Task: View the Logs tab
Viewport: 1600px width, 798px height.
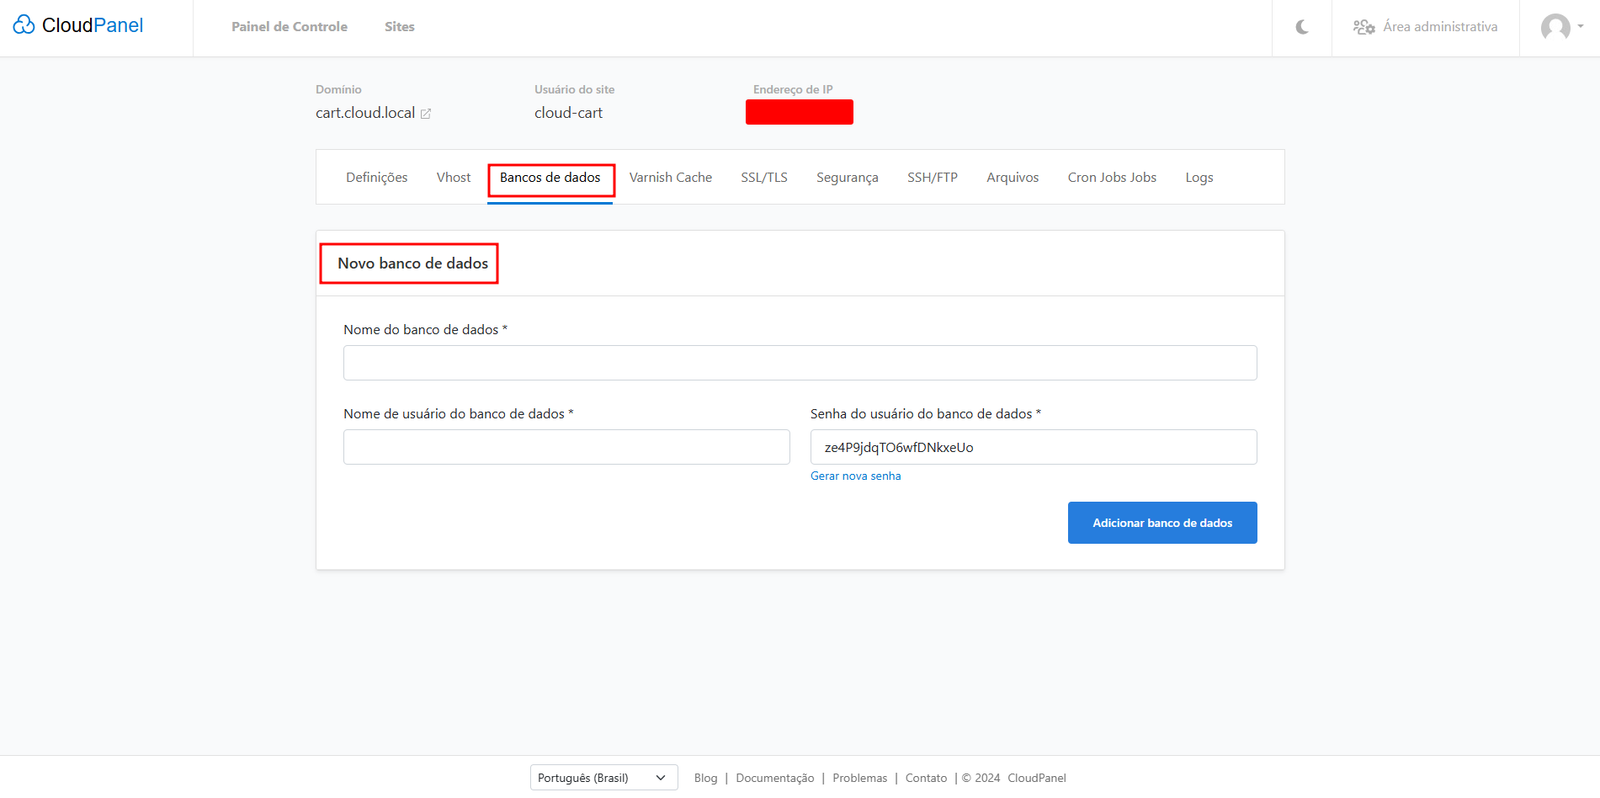Action: click(1199, 178)
